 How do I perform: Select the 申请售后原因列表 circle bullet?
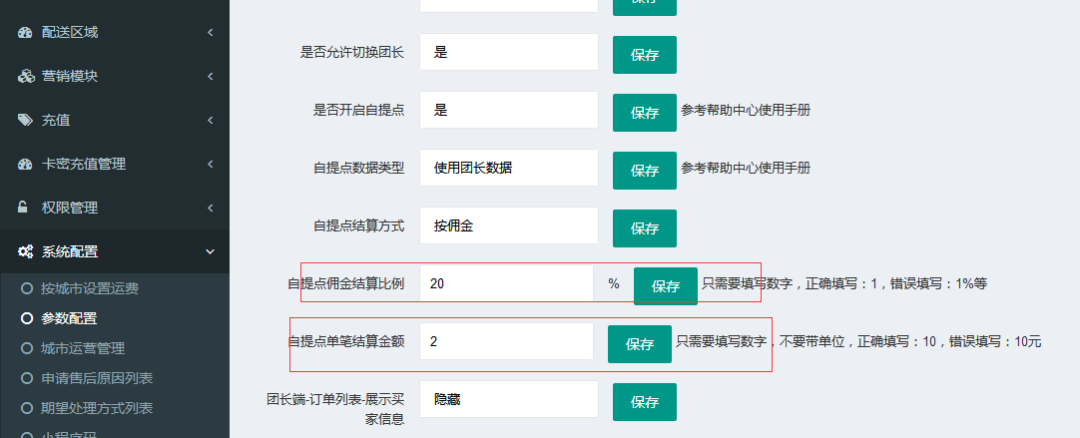[x=27, y=378]
